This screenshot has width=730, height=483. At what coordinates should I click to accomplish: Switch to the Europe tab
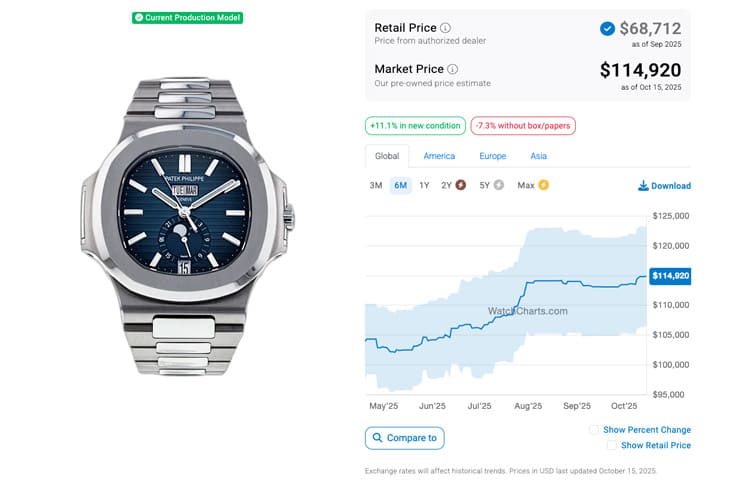492,156
